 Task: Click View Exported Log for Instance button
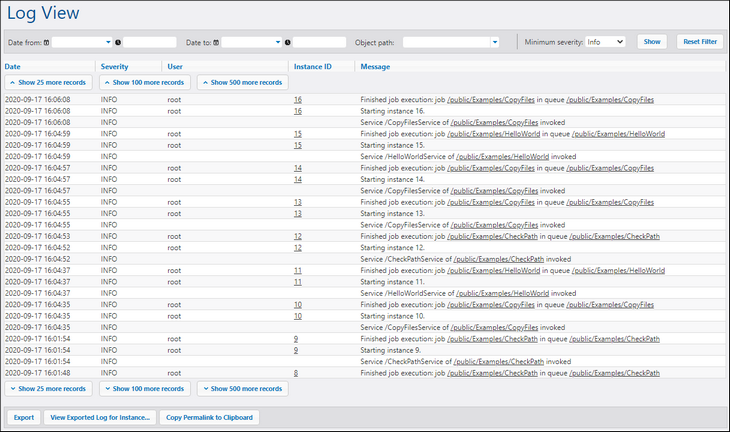click(x=100, y=418)
